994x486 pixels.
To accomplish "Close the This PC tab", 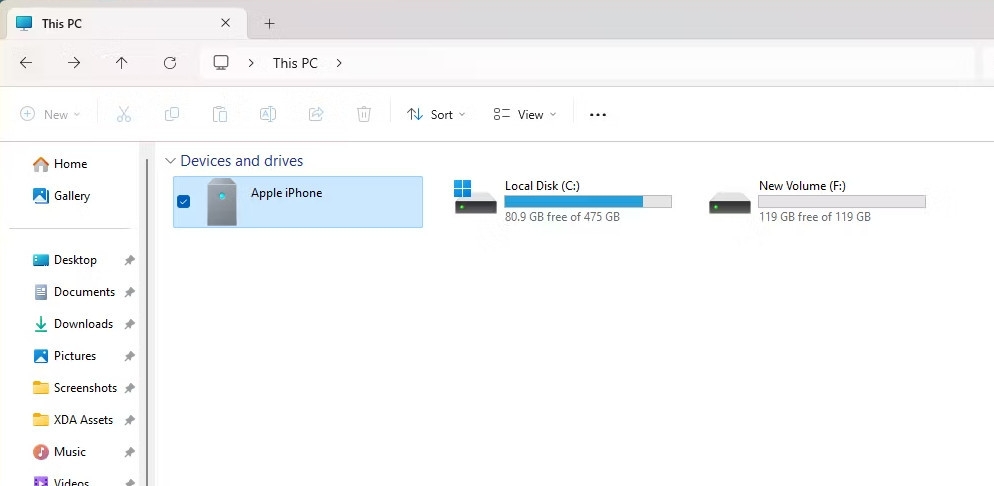I will tap(225, 23).
